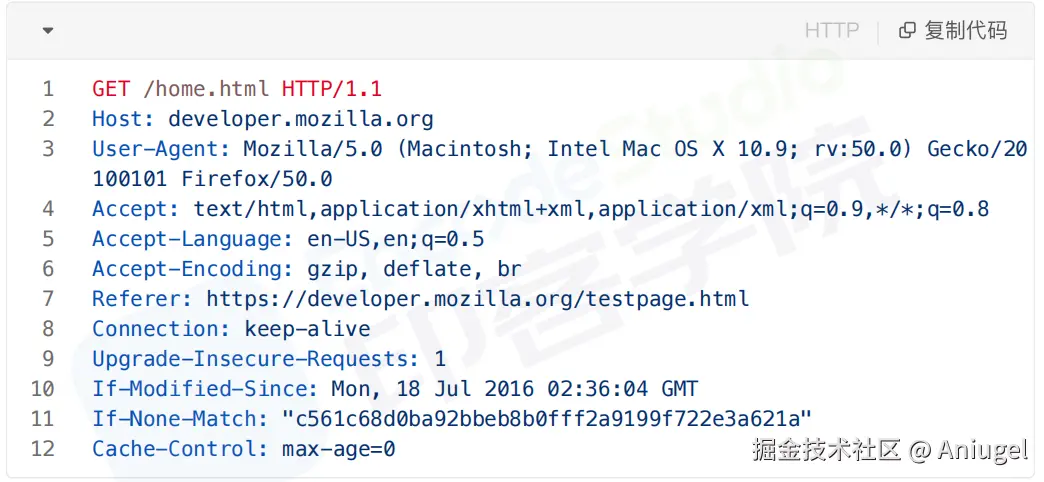Click the If-None-Match ETag hash string
The image size is (1044, 482).
pos(547,419)
